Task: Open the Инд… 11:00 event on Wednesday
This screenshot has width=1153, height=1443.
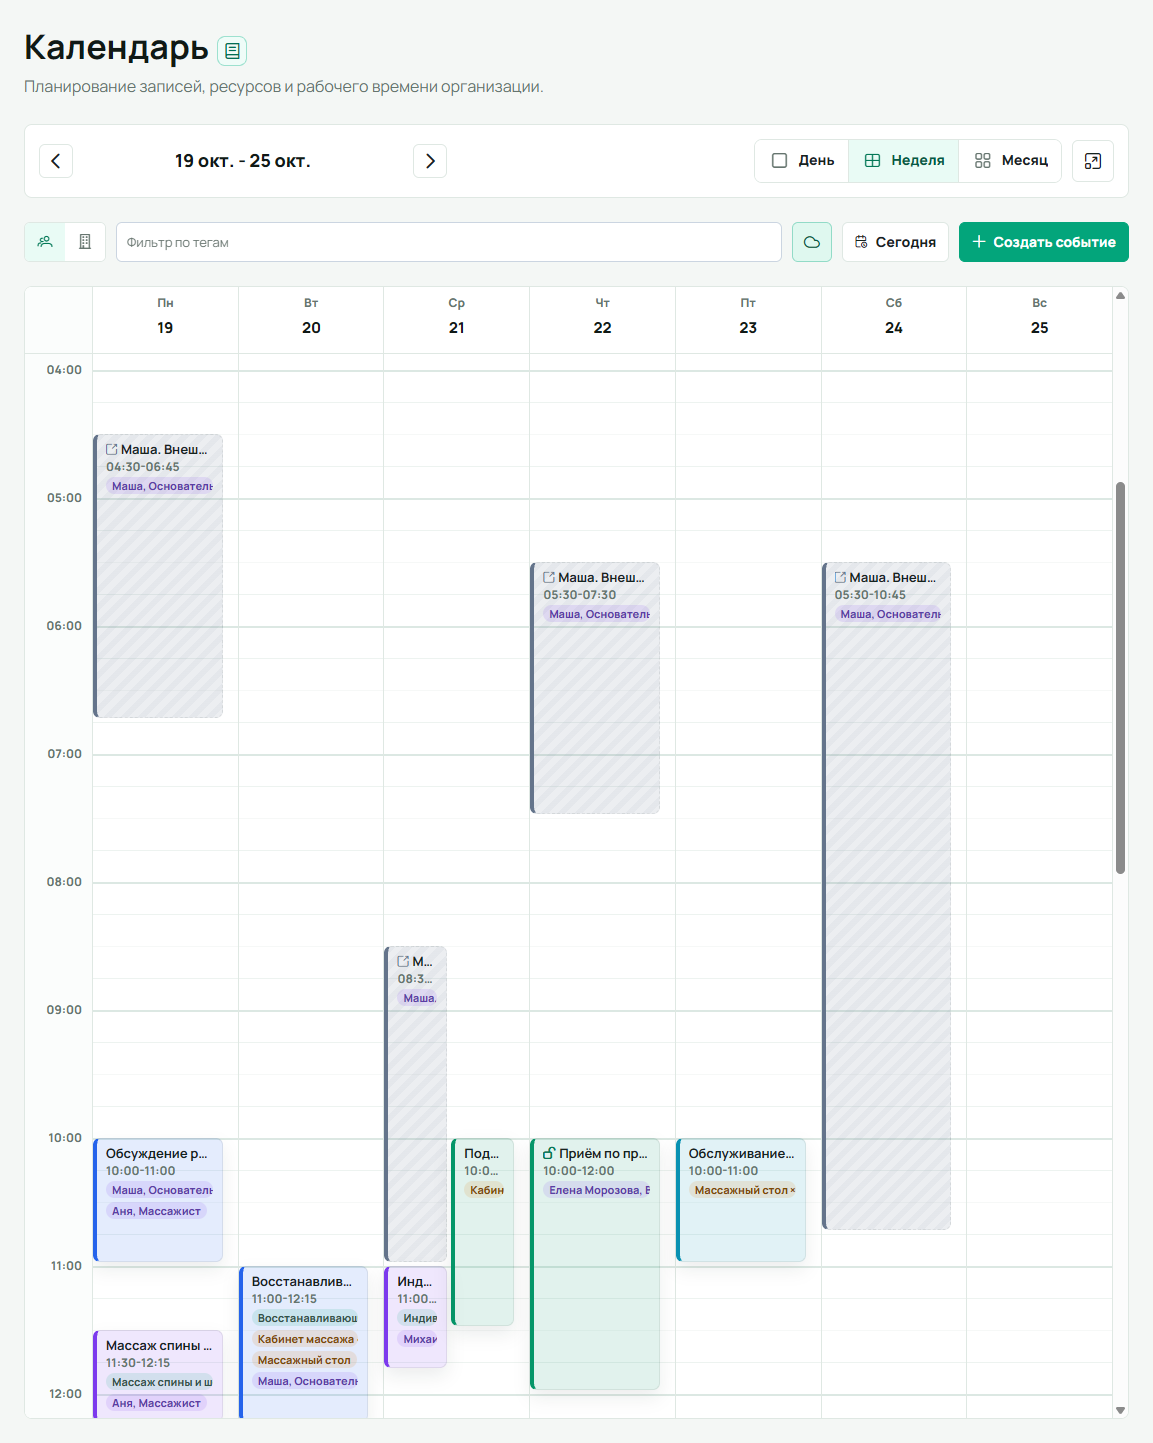Action: 416,1317
